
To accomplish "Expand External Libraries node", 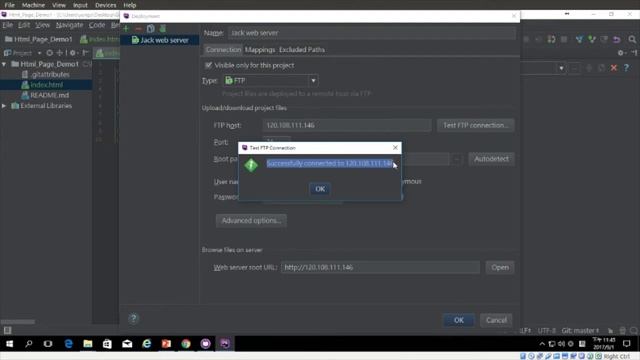I will 4,106.
